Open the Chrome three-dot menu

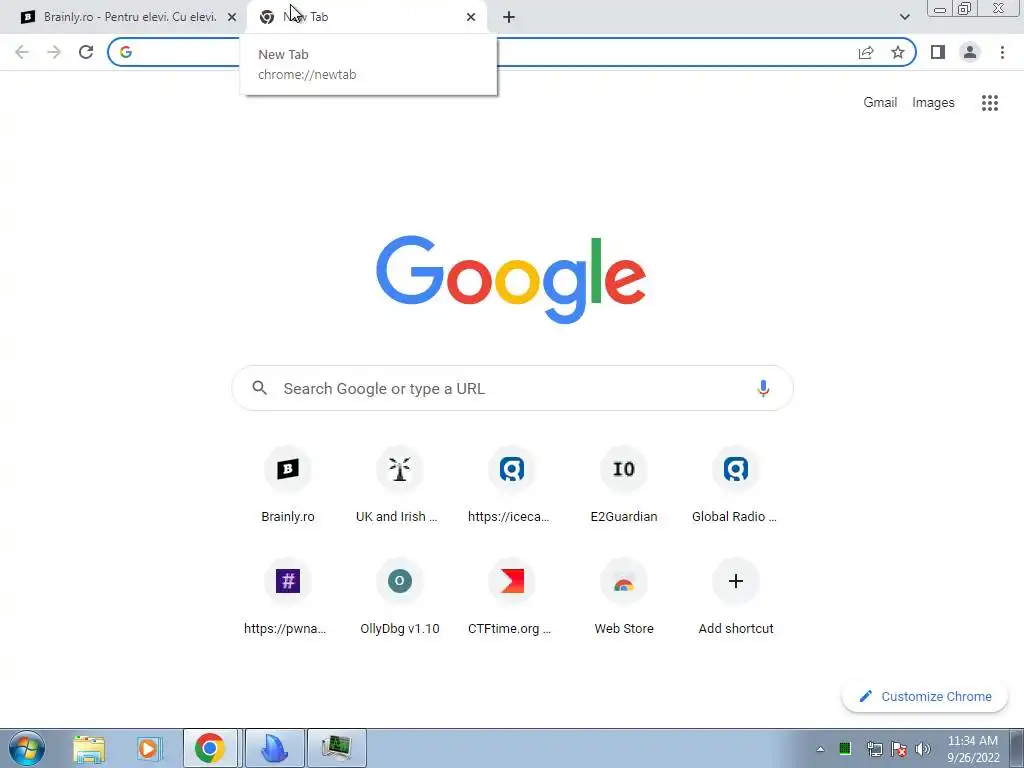1002,52
